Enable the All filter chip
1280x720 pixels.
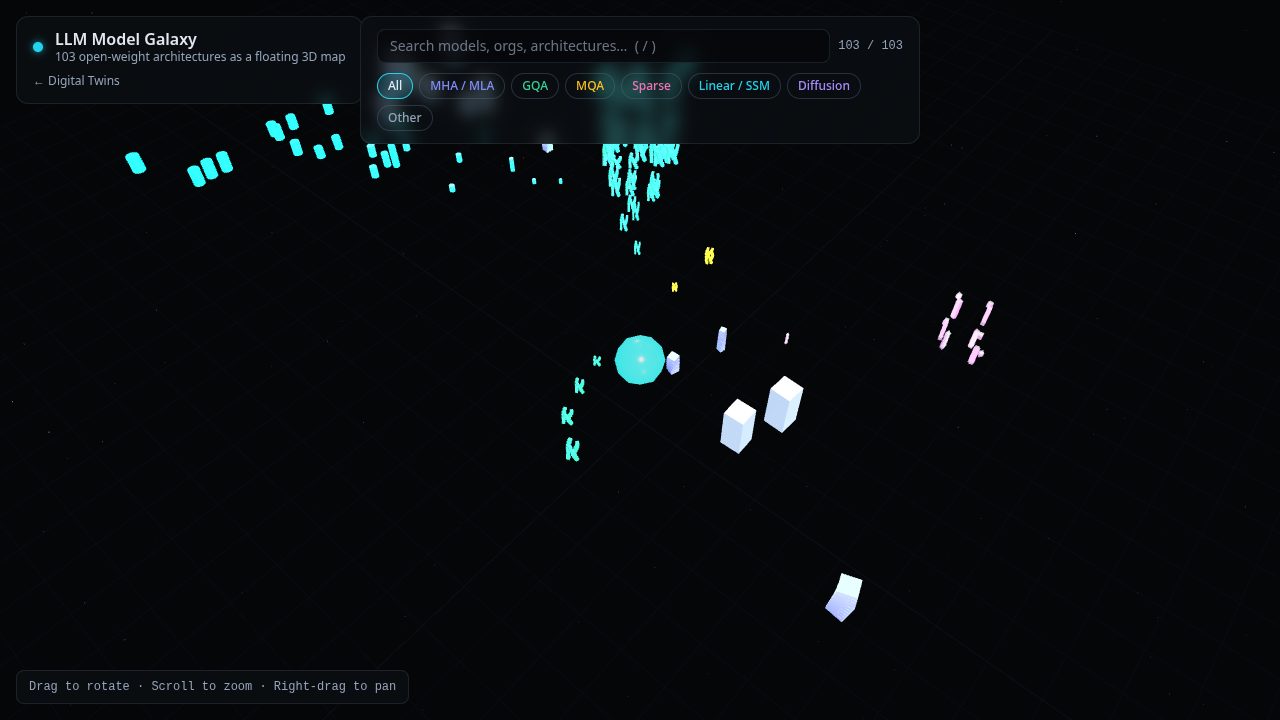pos(395,86)
